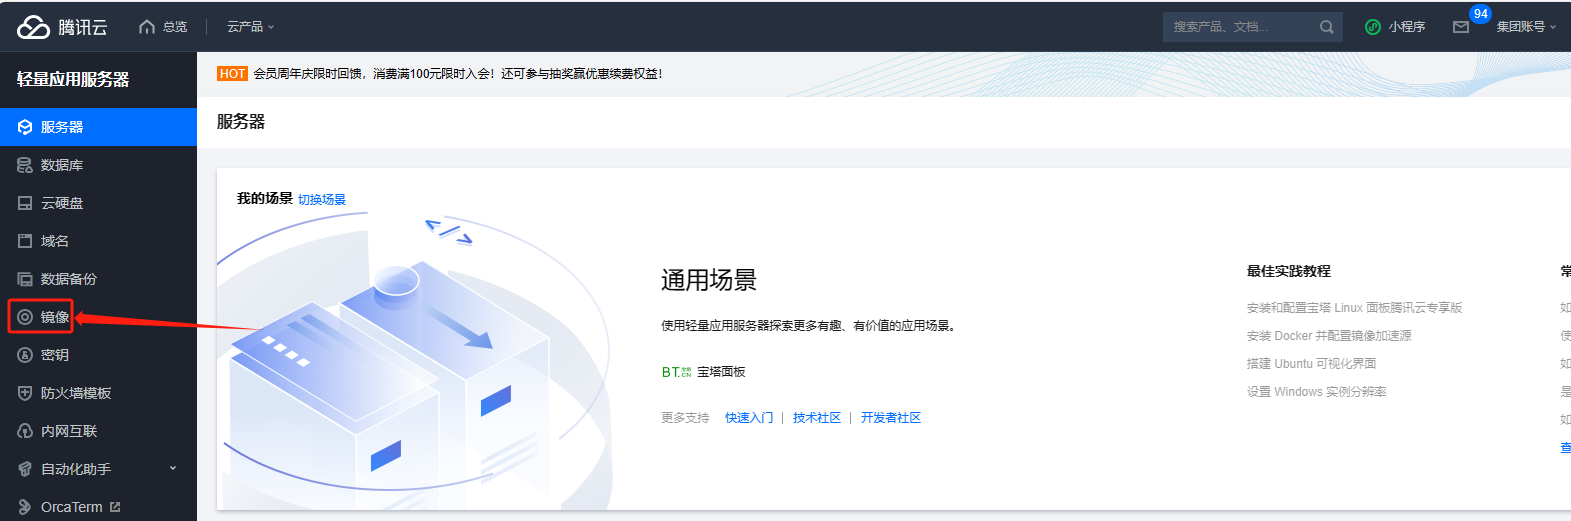Image resolution: width=1571 pixels, height=521 pixels.
Task: Click the 最佳实践教程 heading
Action: click(1288, 271)
